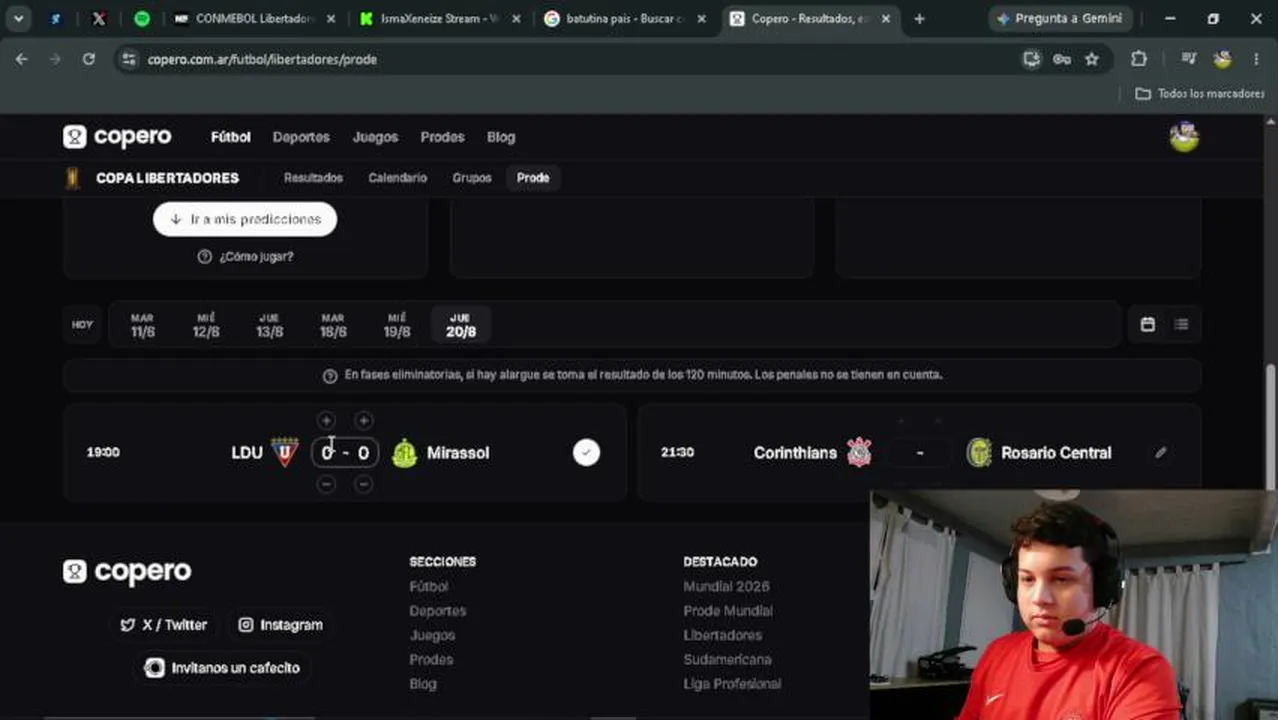Image resolution: width=1278 pixels, height=720 pixels.
Task: Switch to CONMEBOL Libertadores browser tab
Action: coord(253,18)
